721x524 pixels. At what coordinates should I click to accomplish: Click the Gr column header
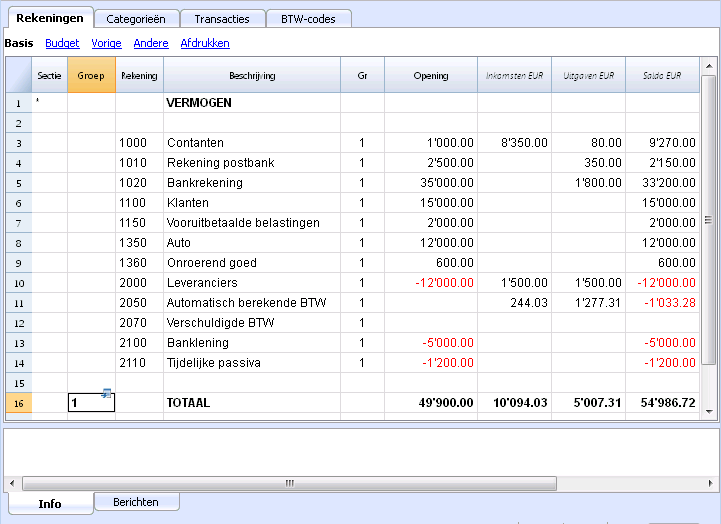coord(362,75)
